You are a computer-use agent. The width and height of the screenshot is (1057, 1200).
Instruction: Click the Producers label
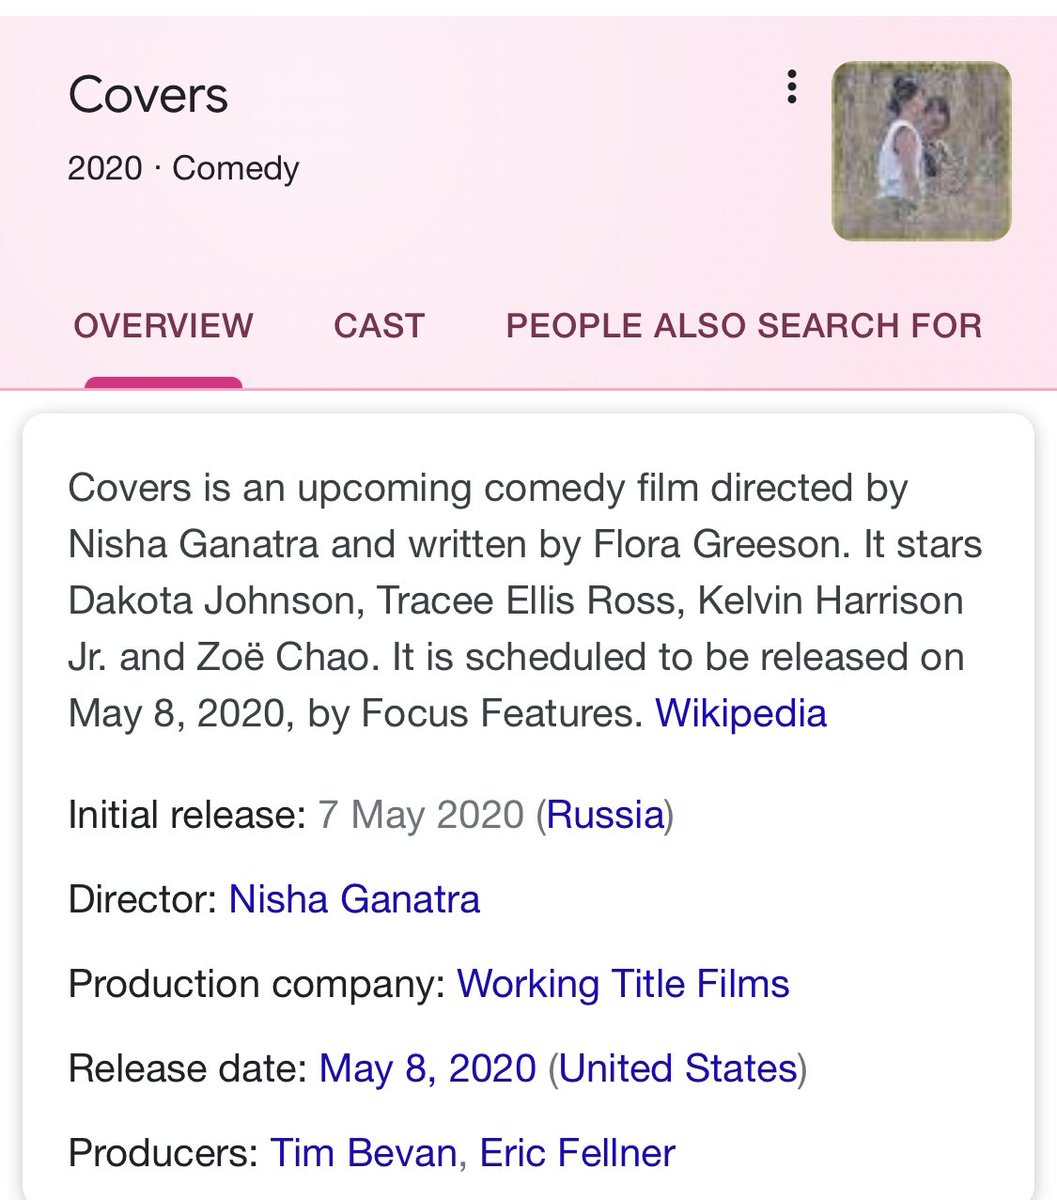pyautogui.click(x=164, y=1153)
